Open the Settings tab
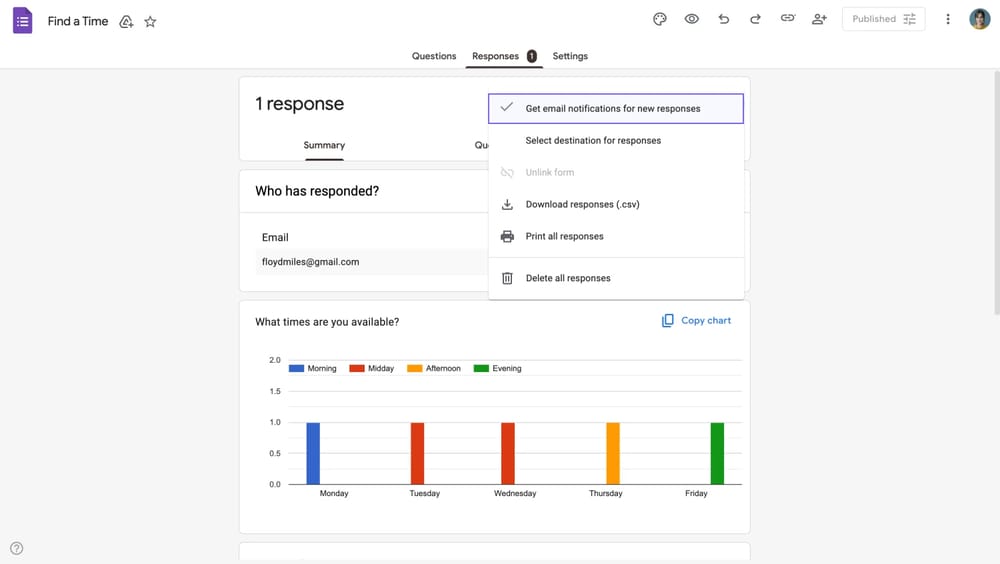1000x564 pixels. tap(570, 56)
